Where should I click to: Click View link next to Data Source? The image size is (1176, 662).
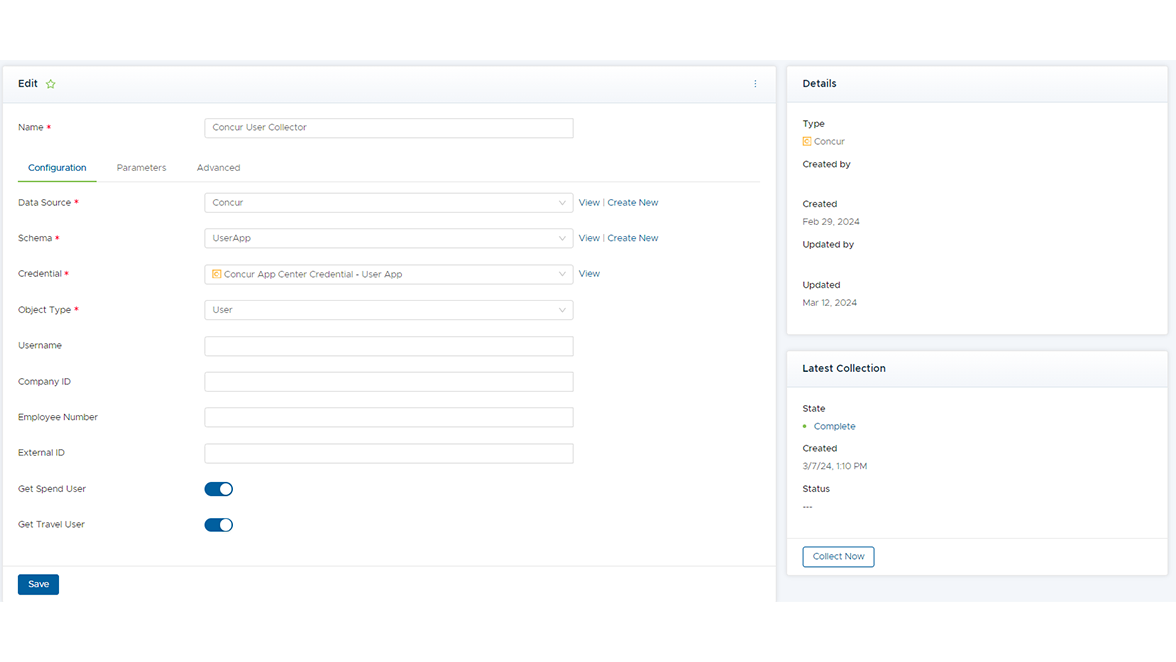coord(589,203)
